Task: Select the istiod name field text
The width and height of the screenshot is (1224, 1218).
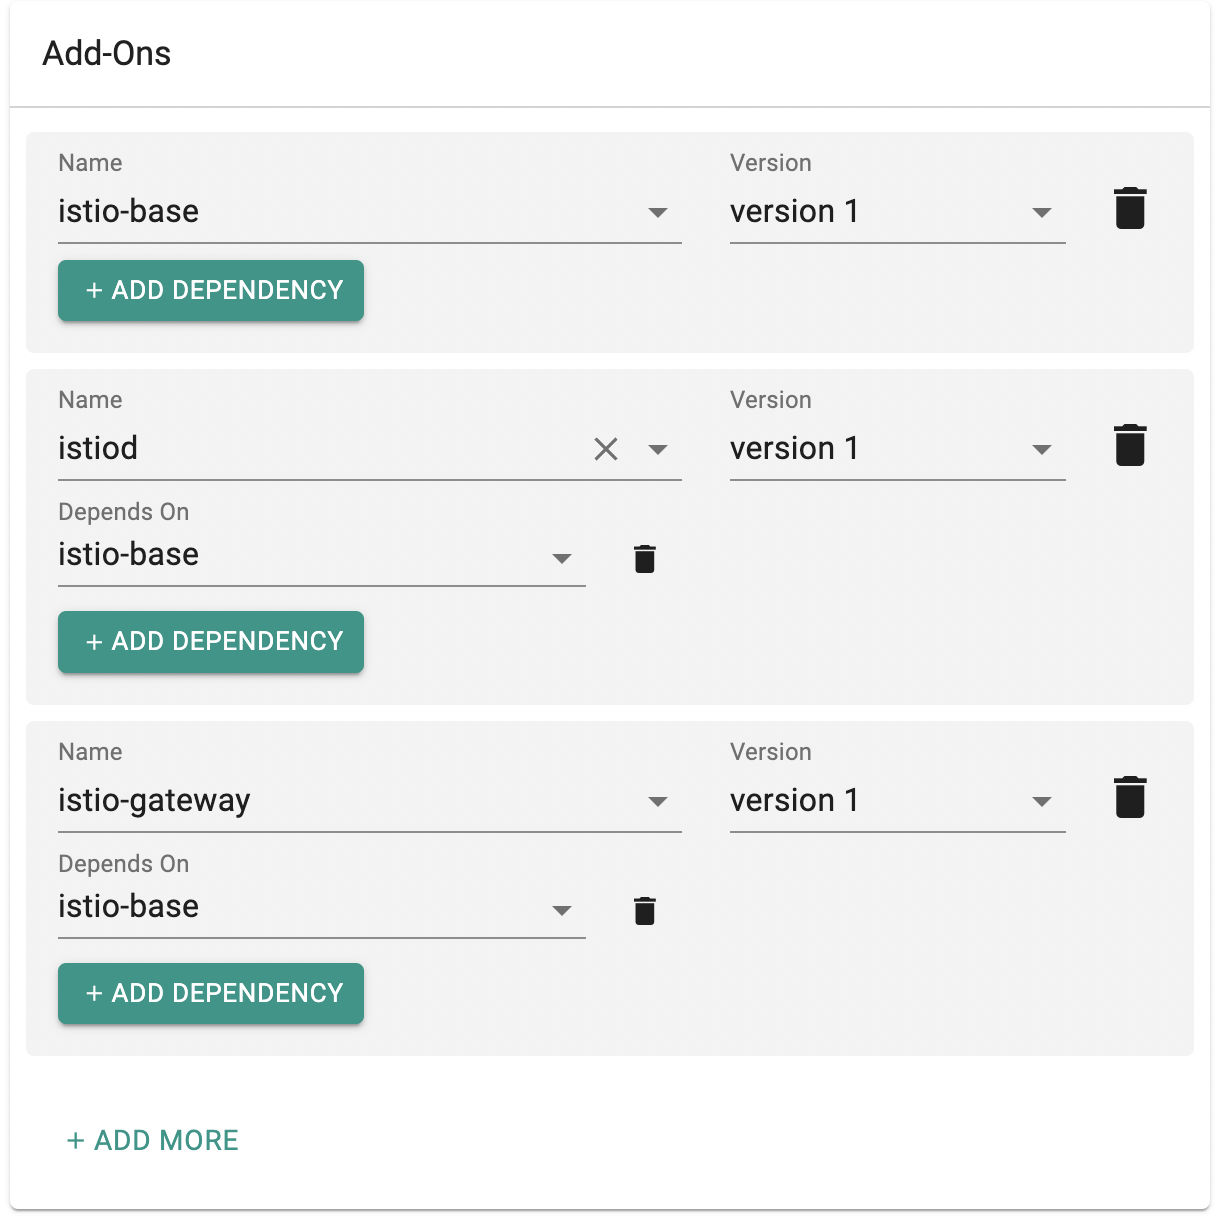Action: [98, 448]
